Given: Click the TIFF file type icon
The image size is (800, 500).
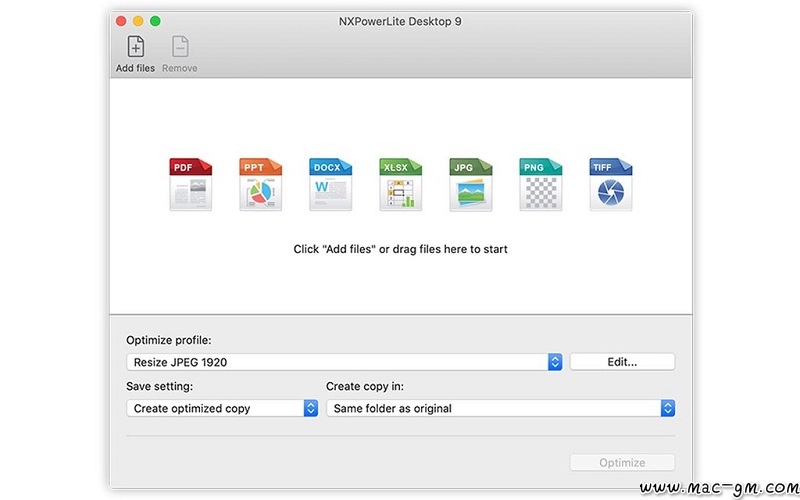Looking at the screenshot, I should pos(611,184).
